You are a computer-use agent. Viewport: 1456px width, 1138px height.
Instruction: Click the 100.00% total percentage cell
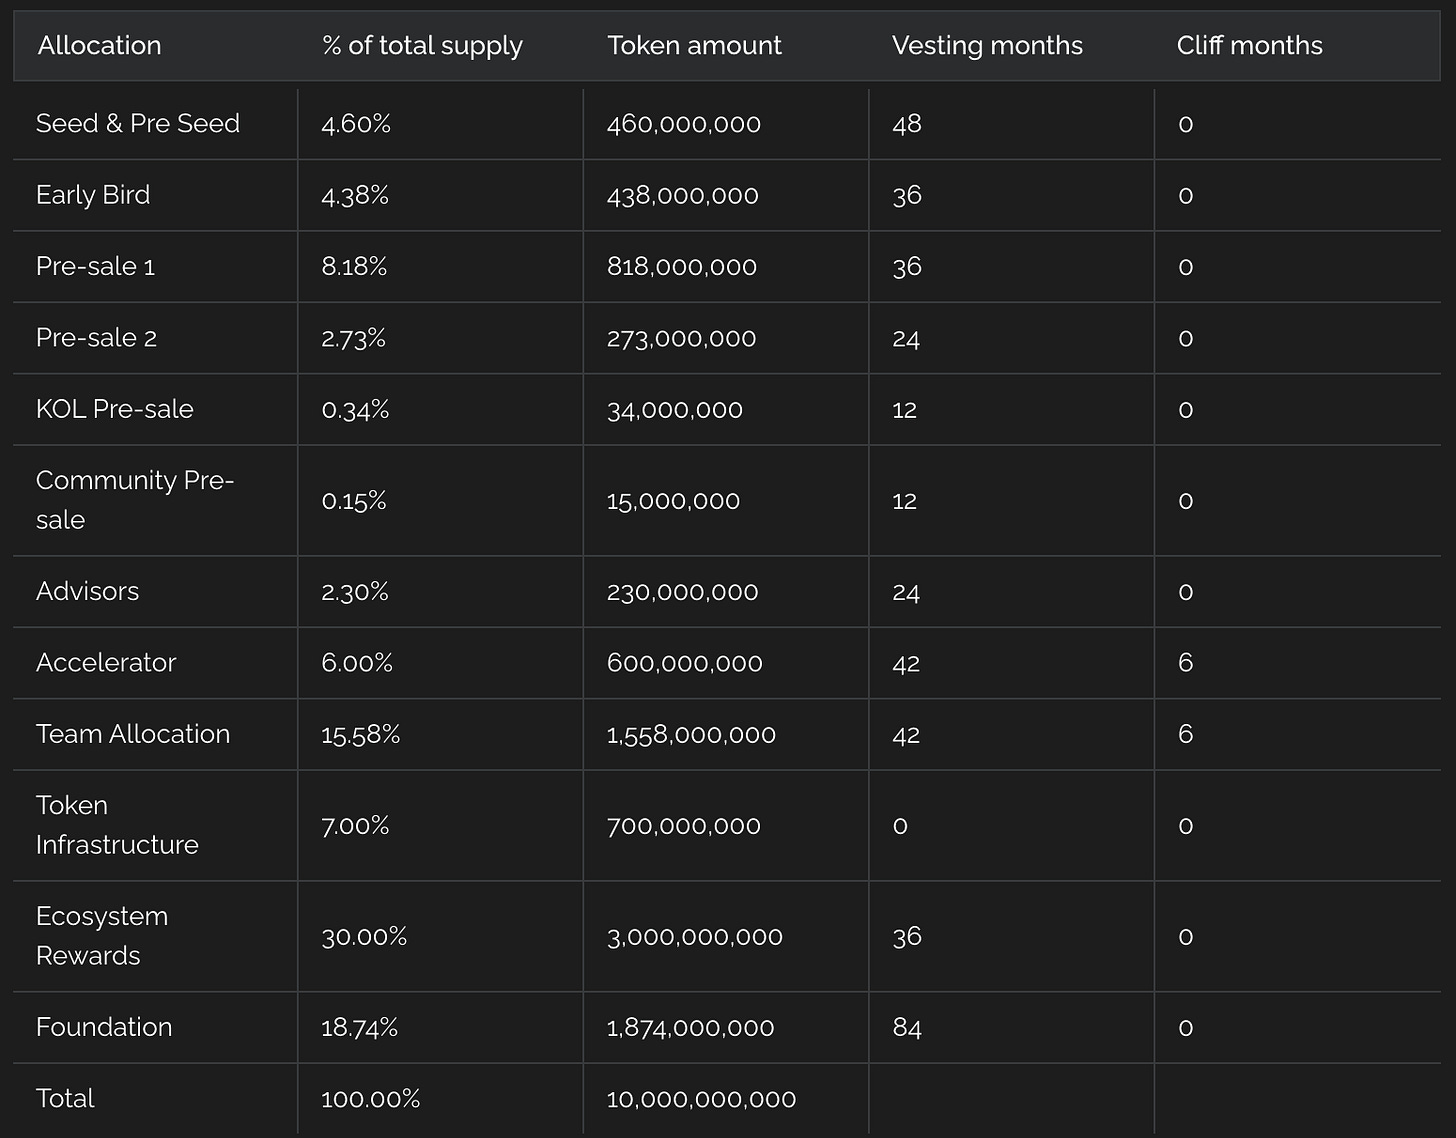click(x=370, y=1099)
